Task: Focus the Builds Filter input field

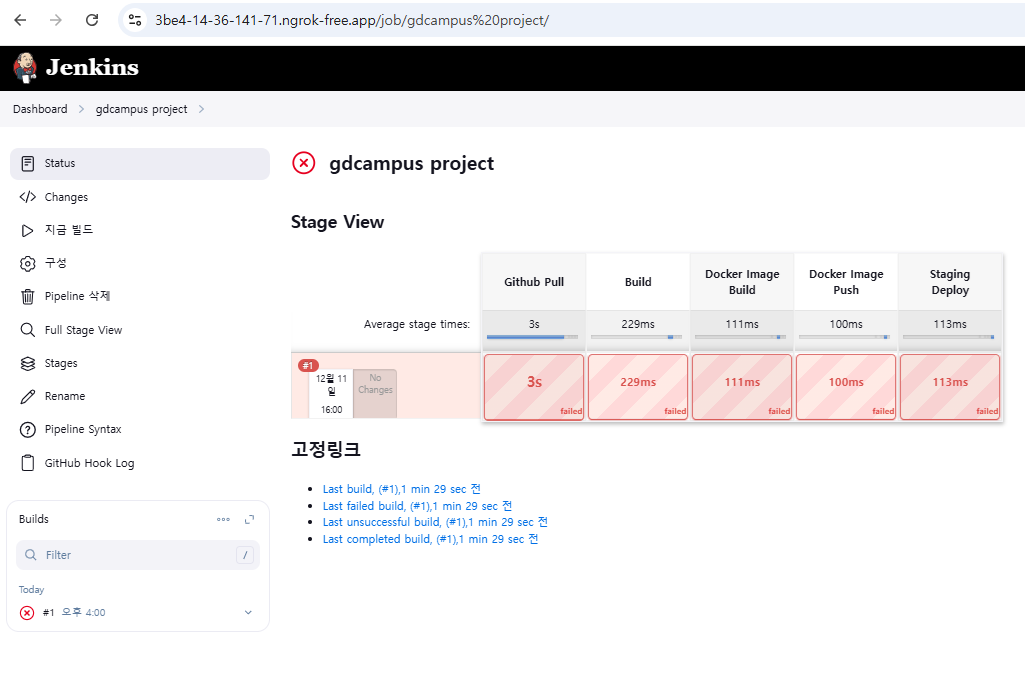Action: tap(138, 555)
